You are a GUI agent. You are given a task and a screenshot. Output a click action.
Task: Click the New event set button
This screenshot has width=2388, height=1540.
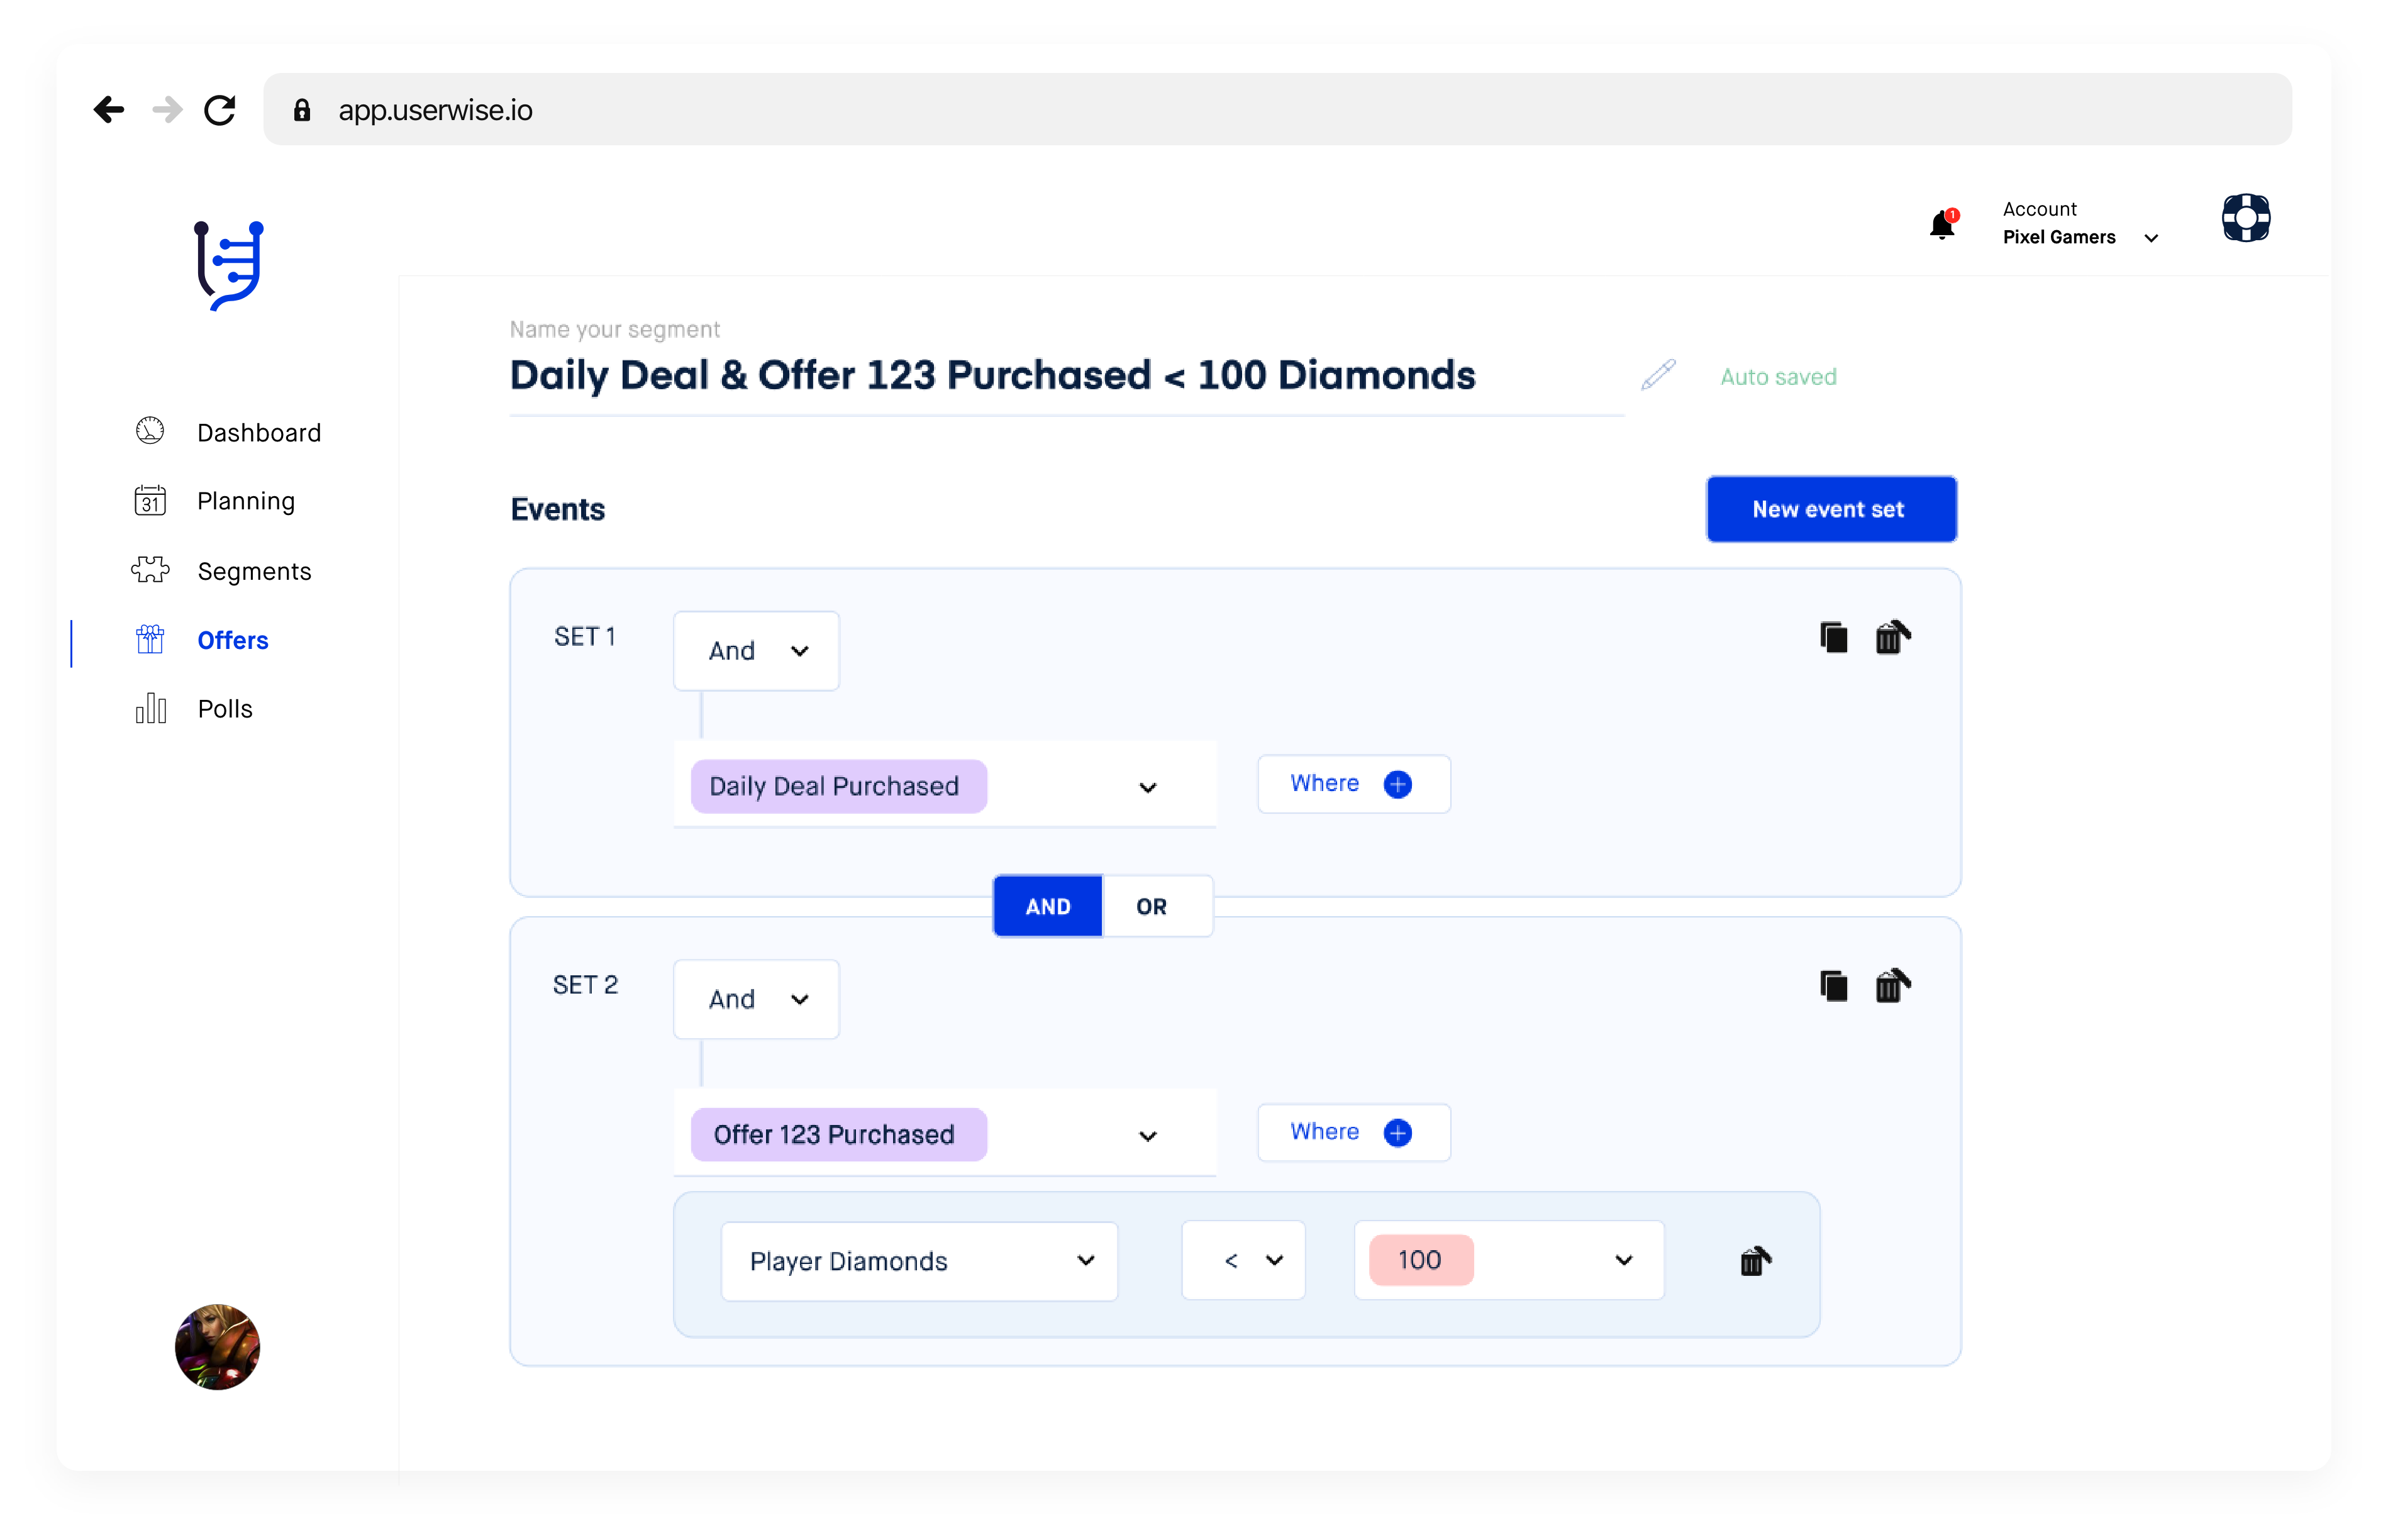1830,509
